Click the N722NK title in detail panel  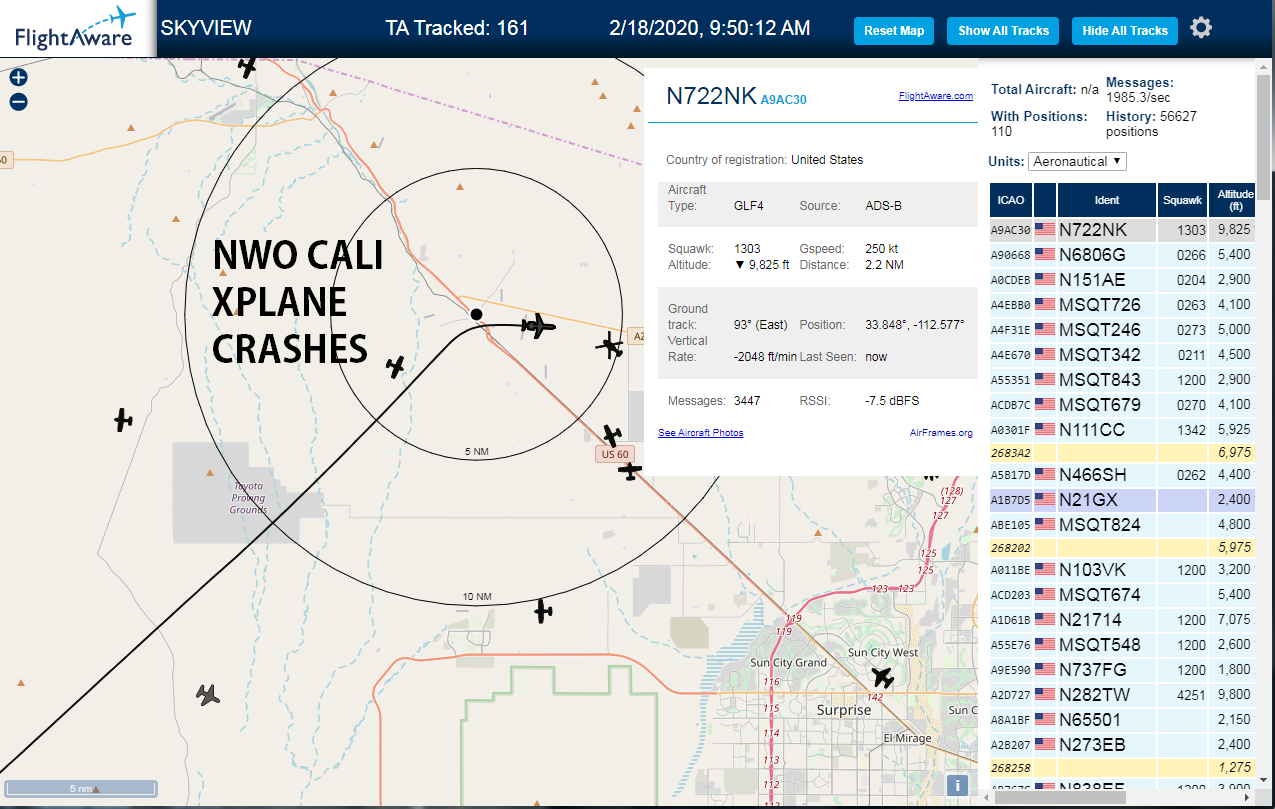tap(711, 96)
